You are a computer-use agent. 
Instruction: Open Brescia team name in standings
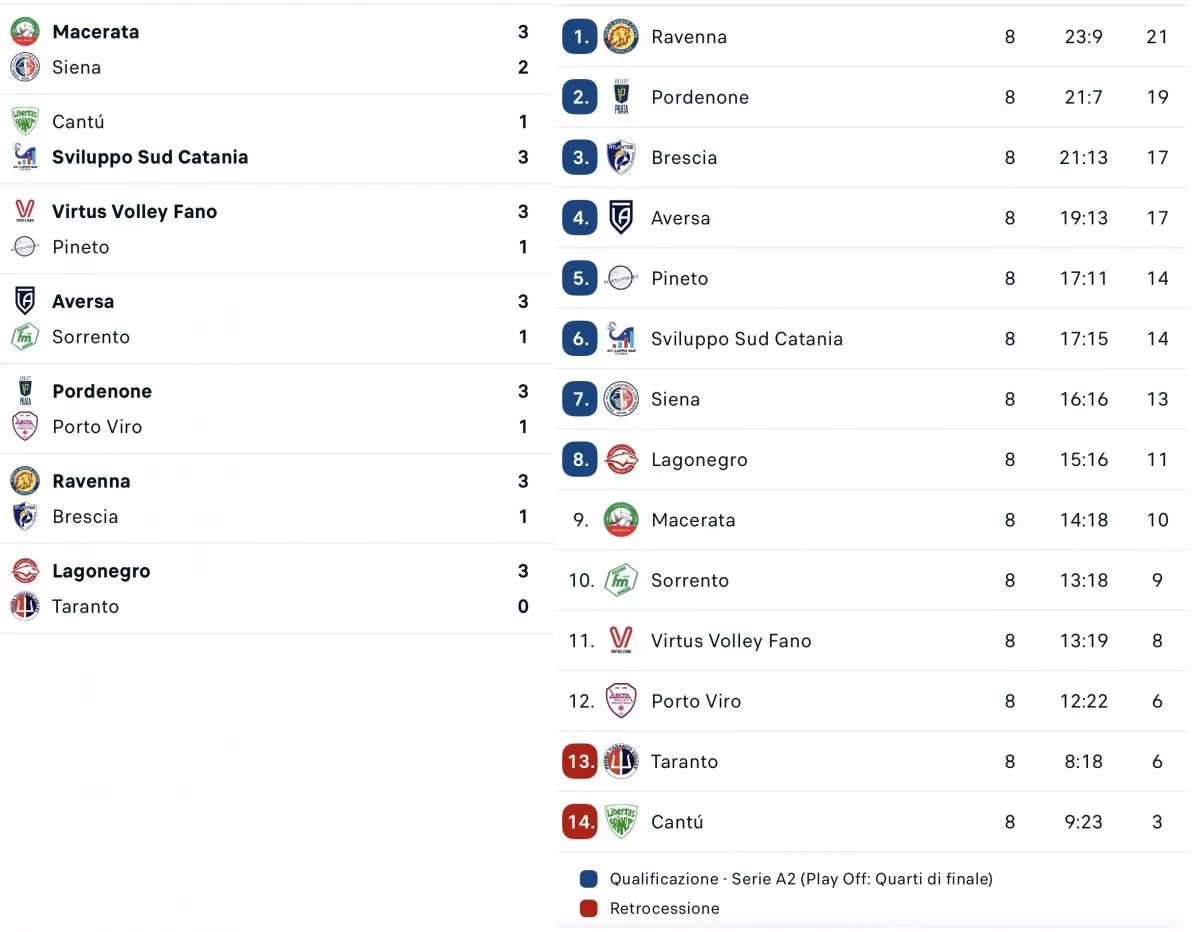click(x=684, y=158)
